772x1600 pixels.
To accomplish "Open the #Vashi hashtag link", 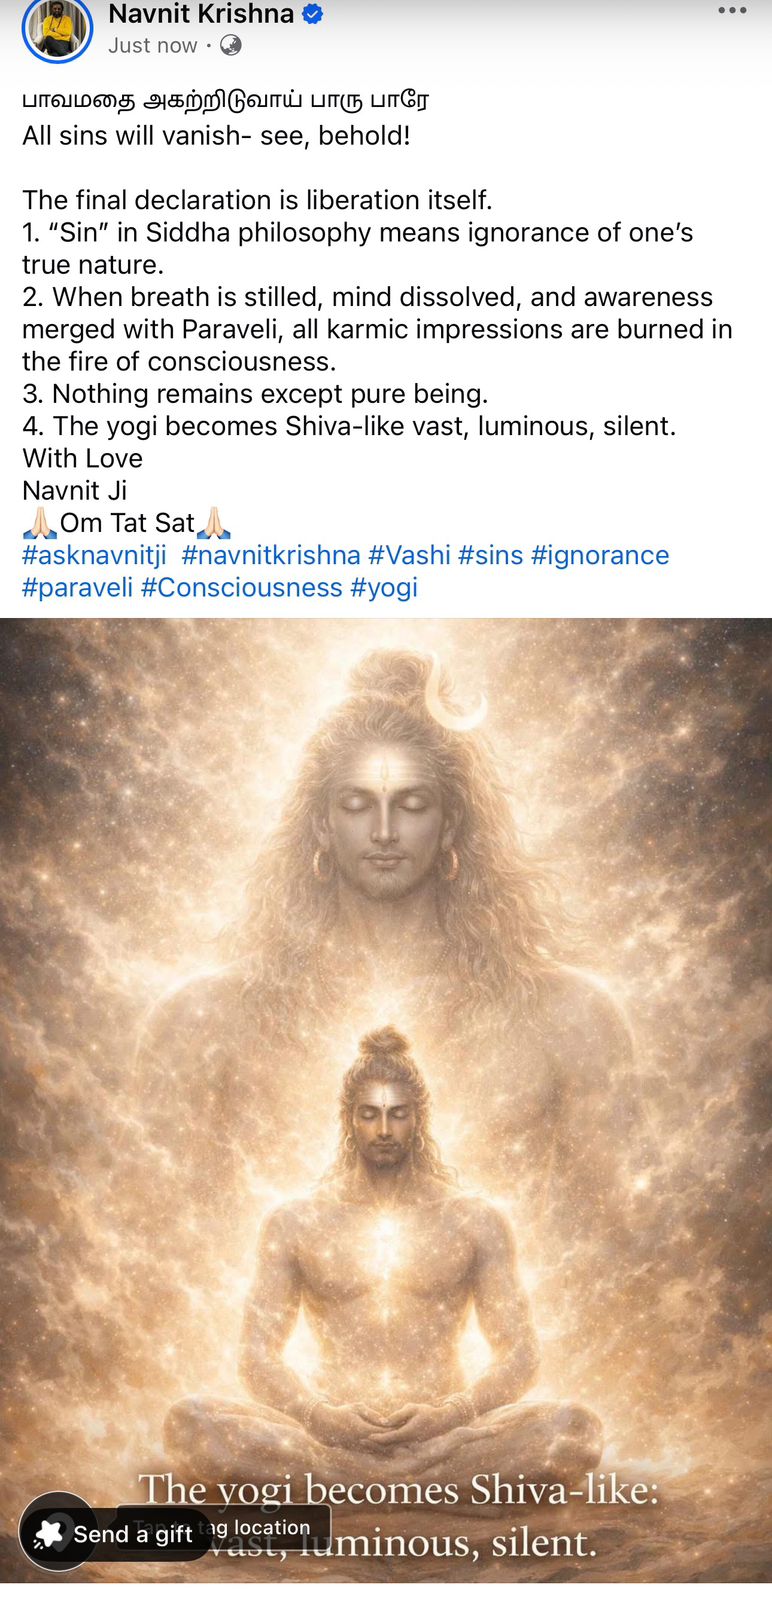I will pyautogui.click(x=409, y=555).
